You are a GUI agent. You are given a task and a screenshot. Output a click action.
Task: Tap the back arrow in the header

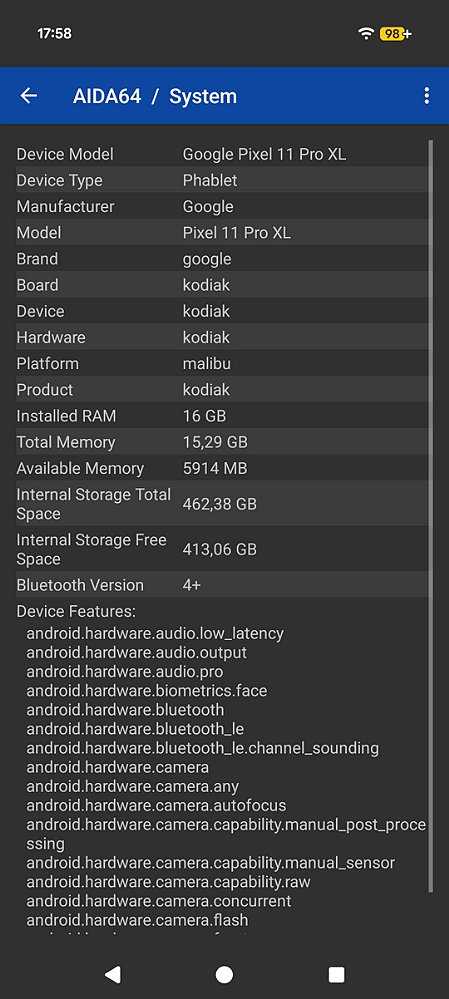point(29,96)
